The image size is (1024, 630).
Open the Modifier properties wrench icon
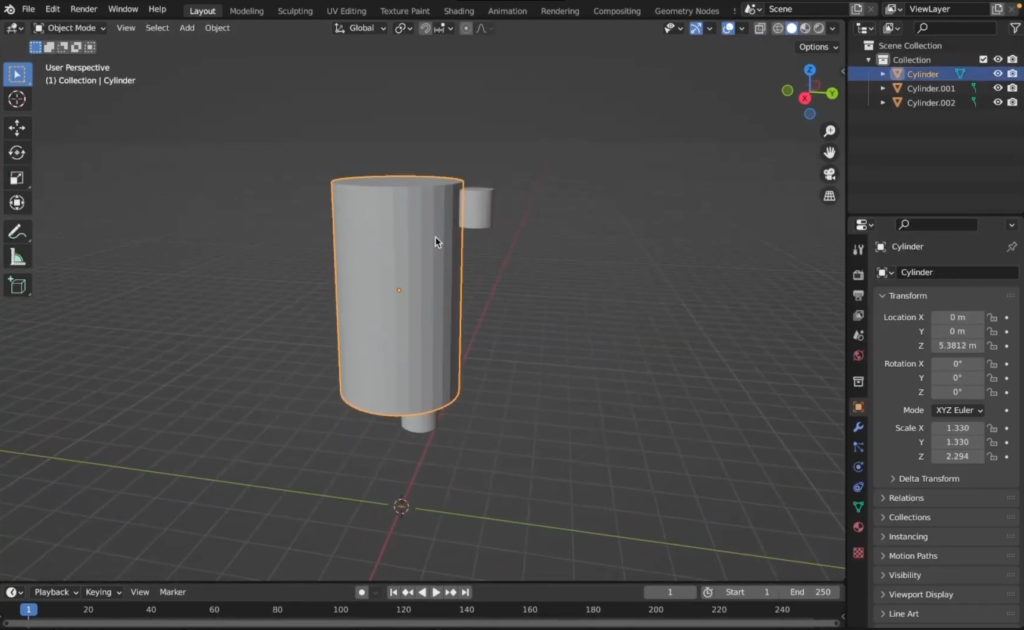[858, 427]
